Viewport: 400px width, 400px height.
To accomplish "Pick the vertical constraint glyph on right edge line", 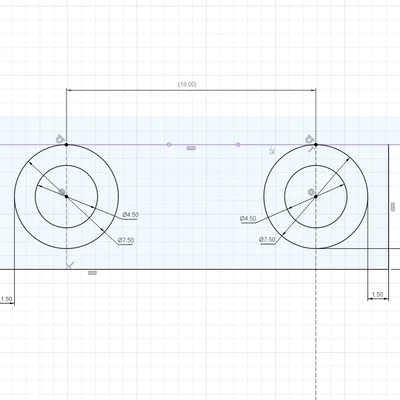I will click(393, 207).
